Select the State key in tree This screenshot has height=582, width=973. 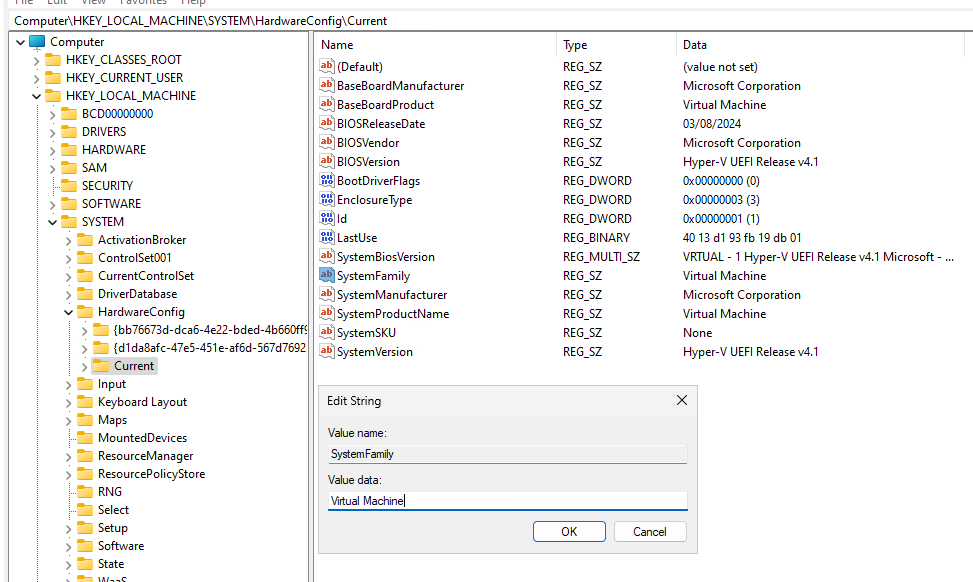click(111, 563)
